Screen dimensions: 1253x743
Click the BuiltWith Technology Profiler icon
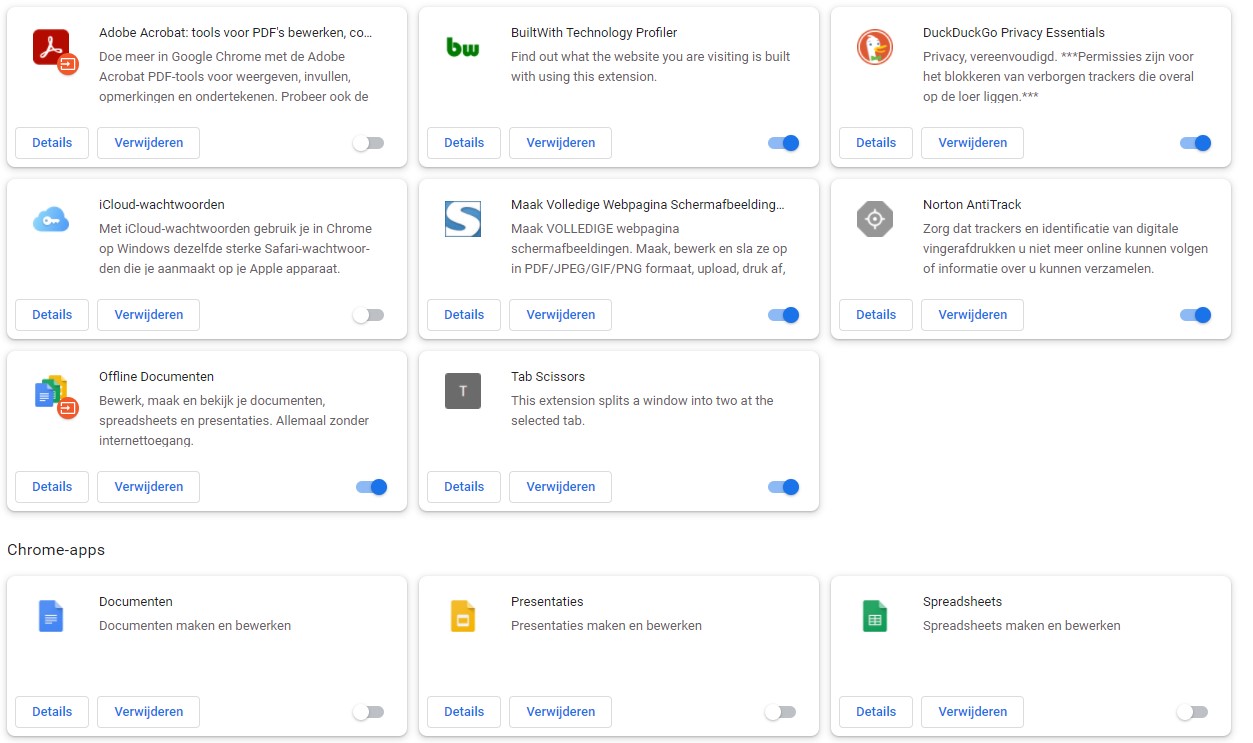tap(463, 47)
